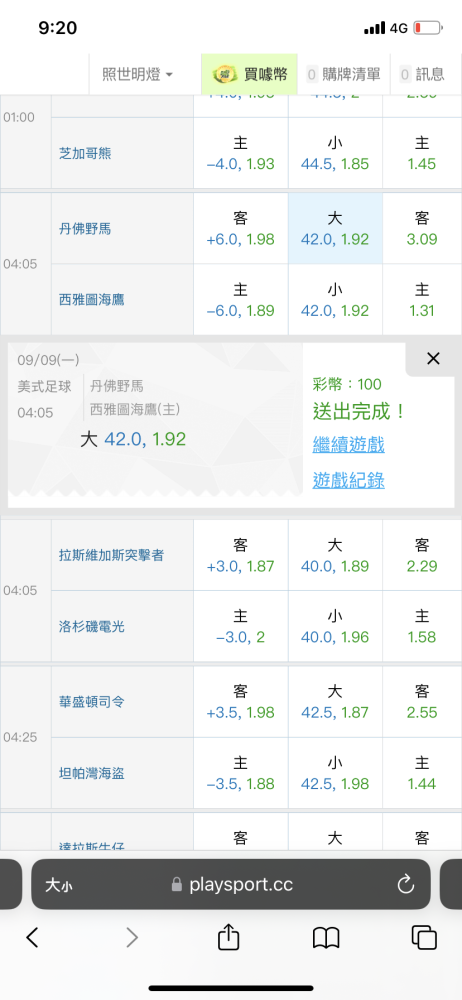Screen dimensions: 462x1000
Task: Open the 拉斯維加斯突擊者 team link
Action: [x=111, y=555]
